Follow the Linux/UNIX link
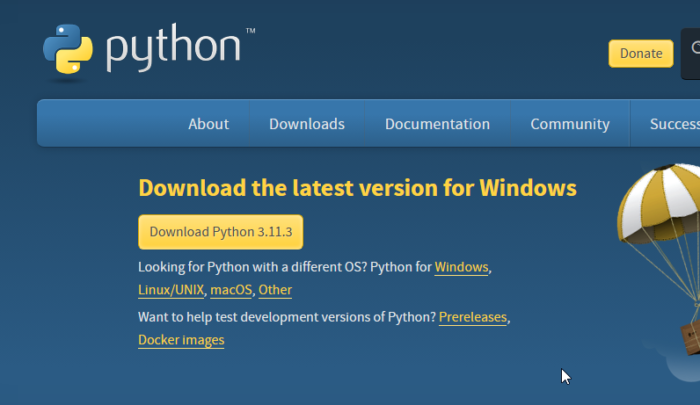700x405 pixels. pos(171,290)
